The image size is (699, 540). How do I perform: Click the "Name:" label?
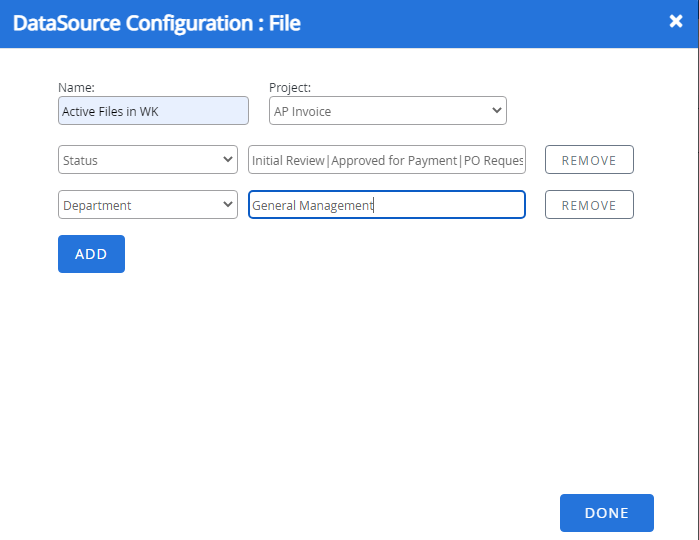tap(77, 87)
